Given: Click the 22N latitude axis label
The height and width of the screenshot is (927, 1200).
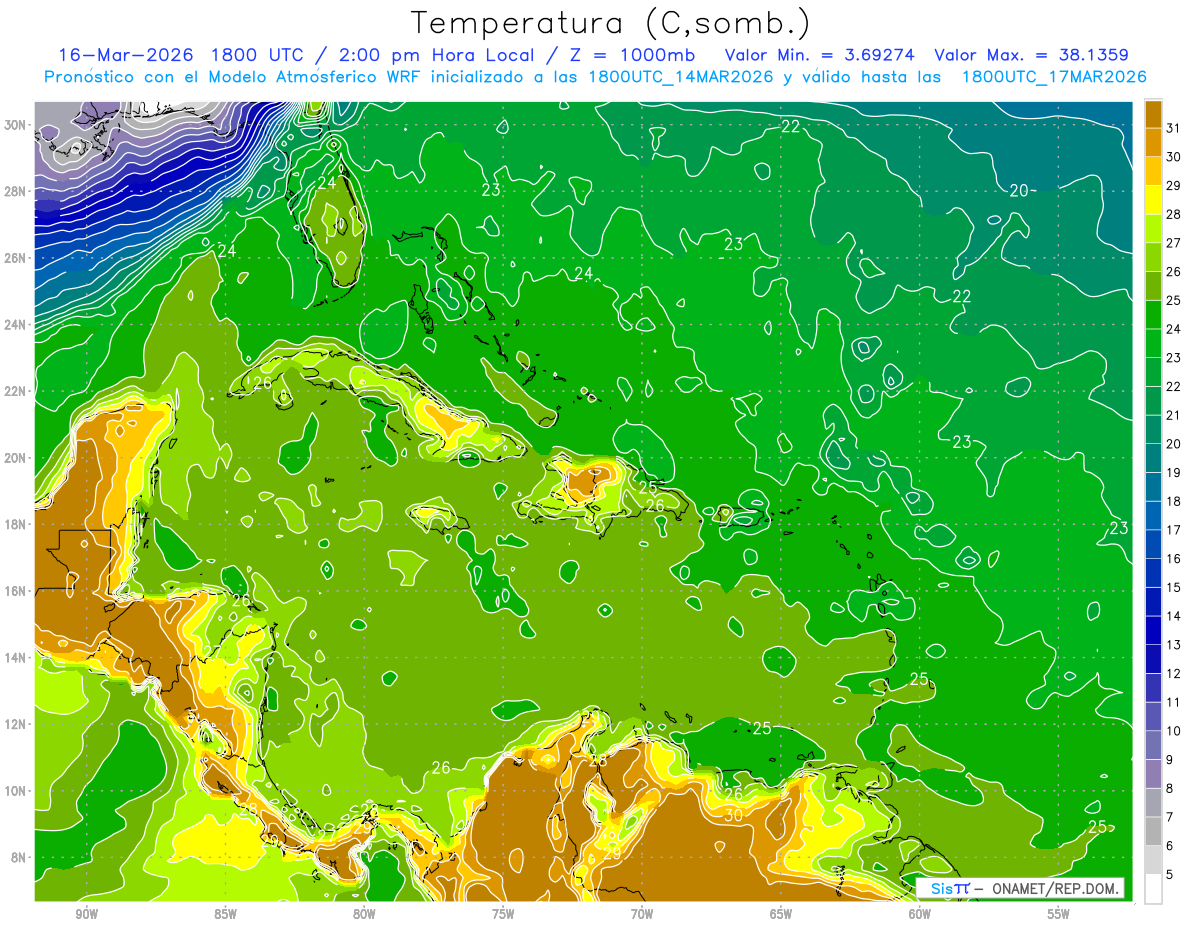Looking at the screenshot, I should click(16, 391).
